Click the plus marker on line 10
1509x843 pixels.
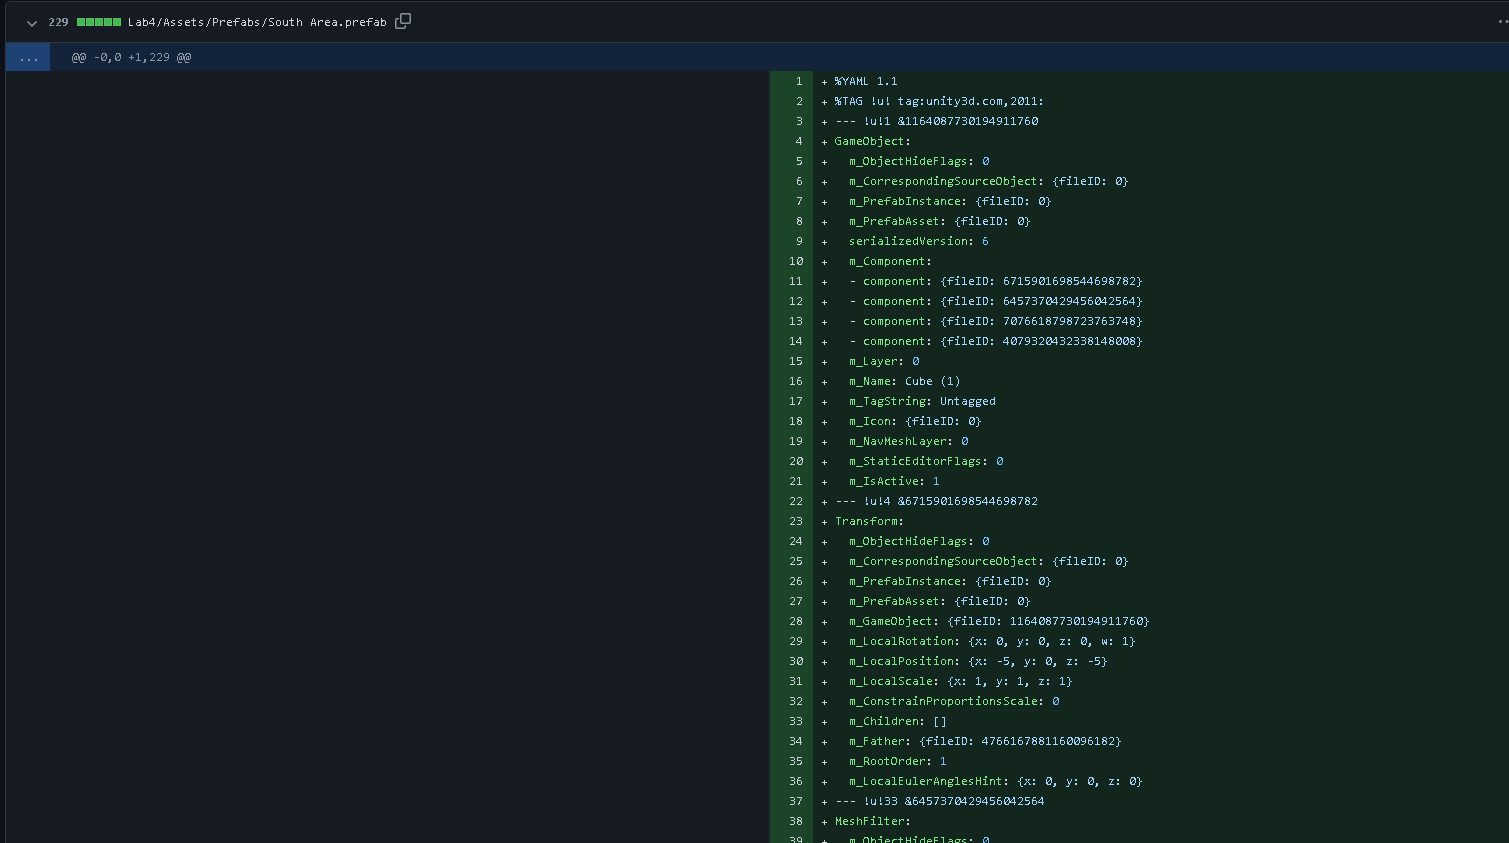click(824, 262)
